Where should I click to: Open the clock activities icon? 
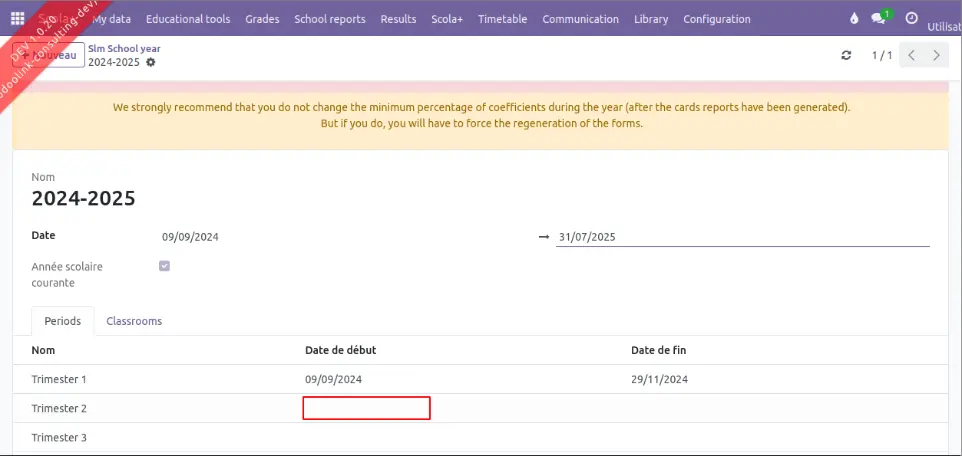[x=911, y=19]
